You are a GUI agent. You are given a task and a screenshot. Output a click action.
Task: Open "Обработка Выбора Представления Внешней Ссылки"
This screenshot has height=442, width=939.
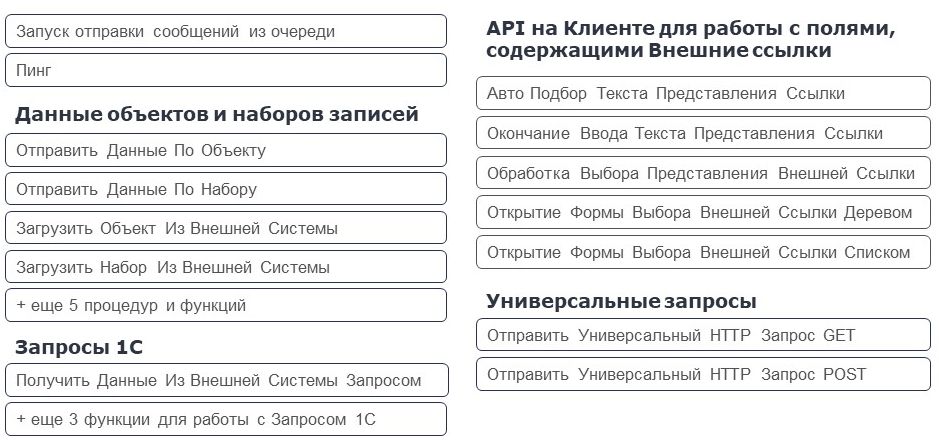(x=703, y=173)
